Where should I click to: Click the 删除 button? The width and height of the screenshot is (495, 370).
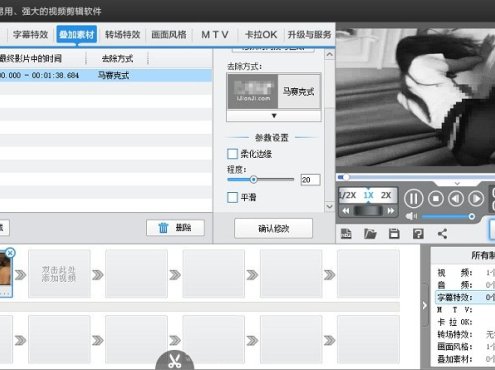pyautogui.click(x=175, y=228)
